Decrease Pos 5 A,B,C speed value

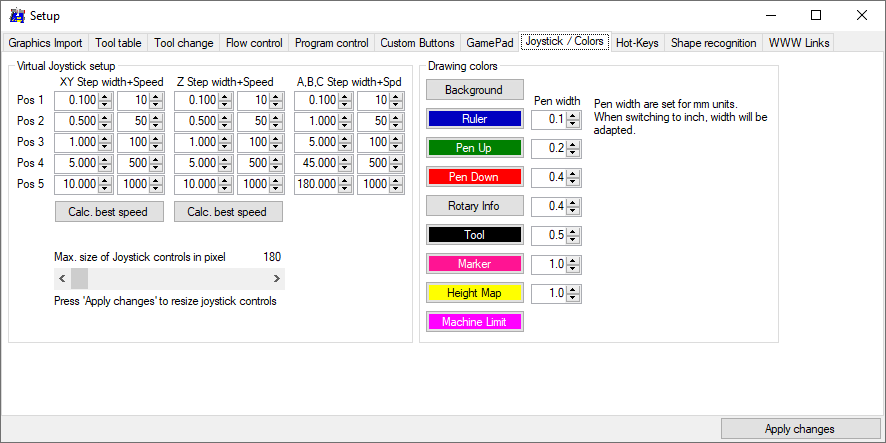pos(396,189)
